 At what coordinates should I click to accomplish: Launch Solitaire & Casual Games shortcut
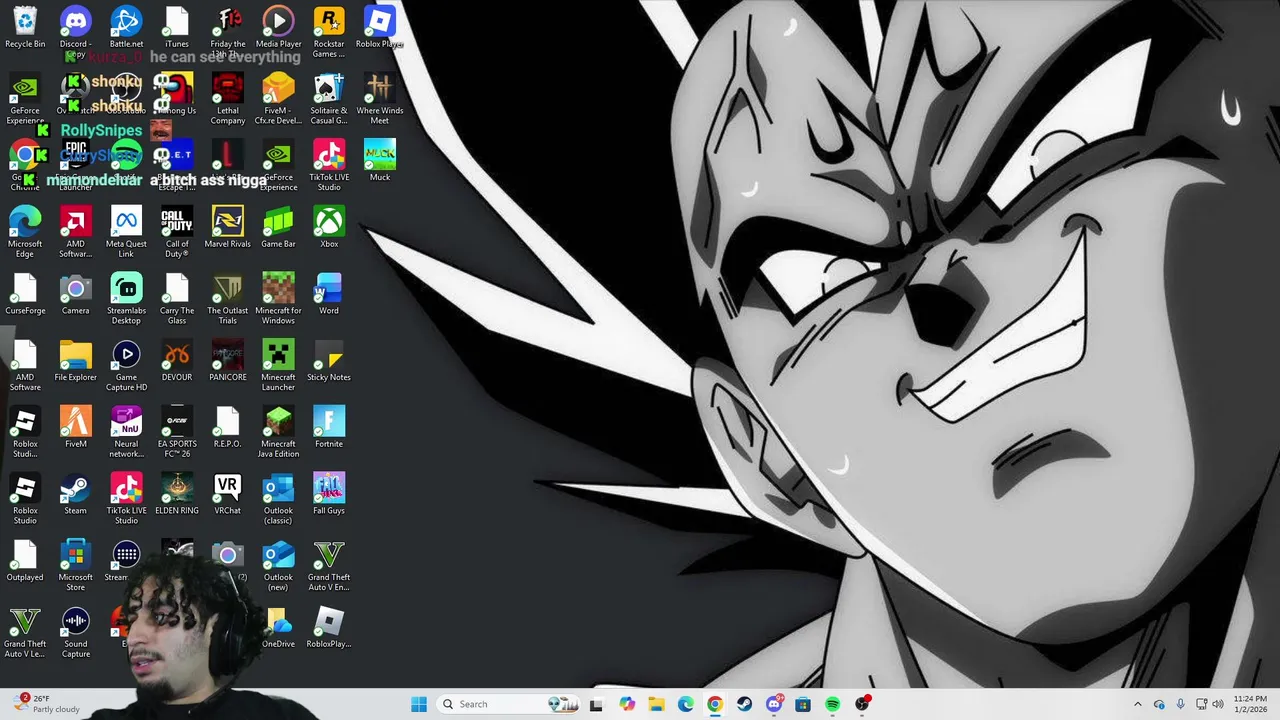coord(329,99)
